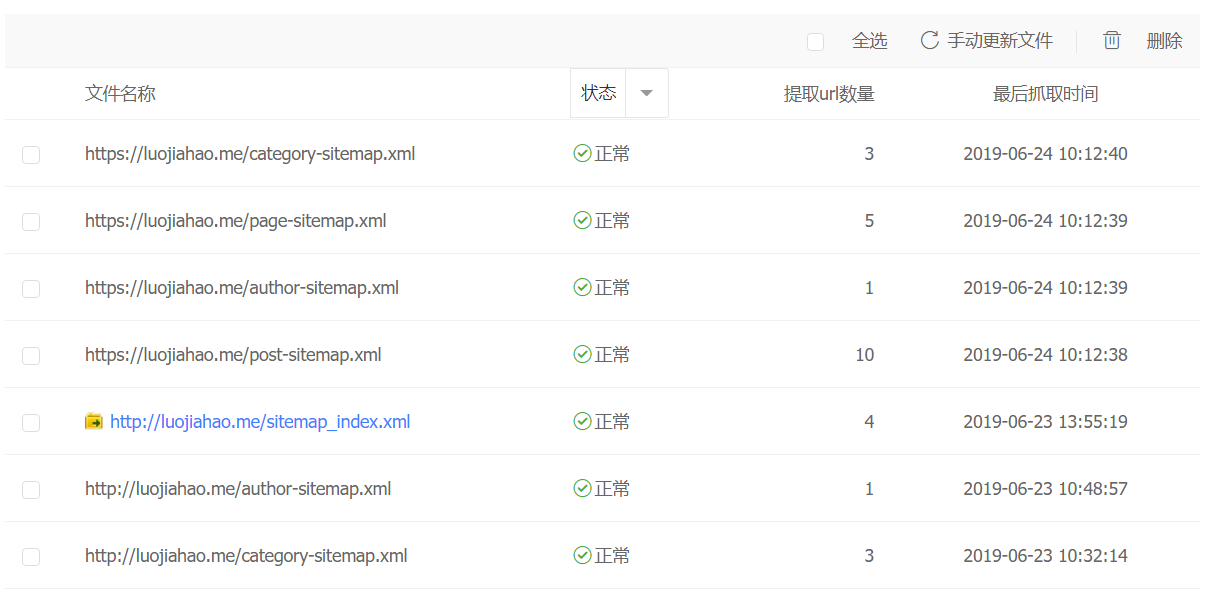This screenshot has width=1225, height=601.
Task: Click timestamp 2019-06-23 10:32:14
Action: pos(1045,556)
